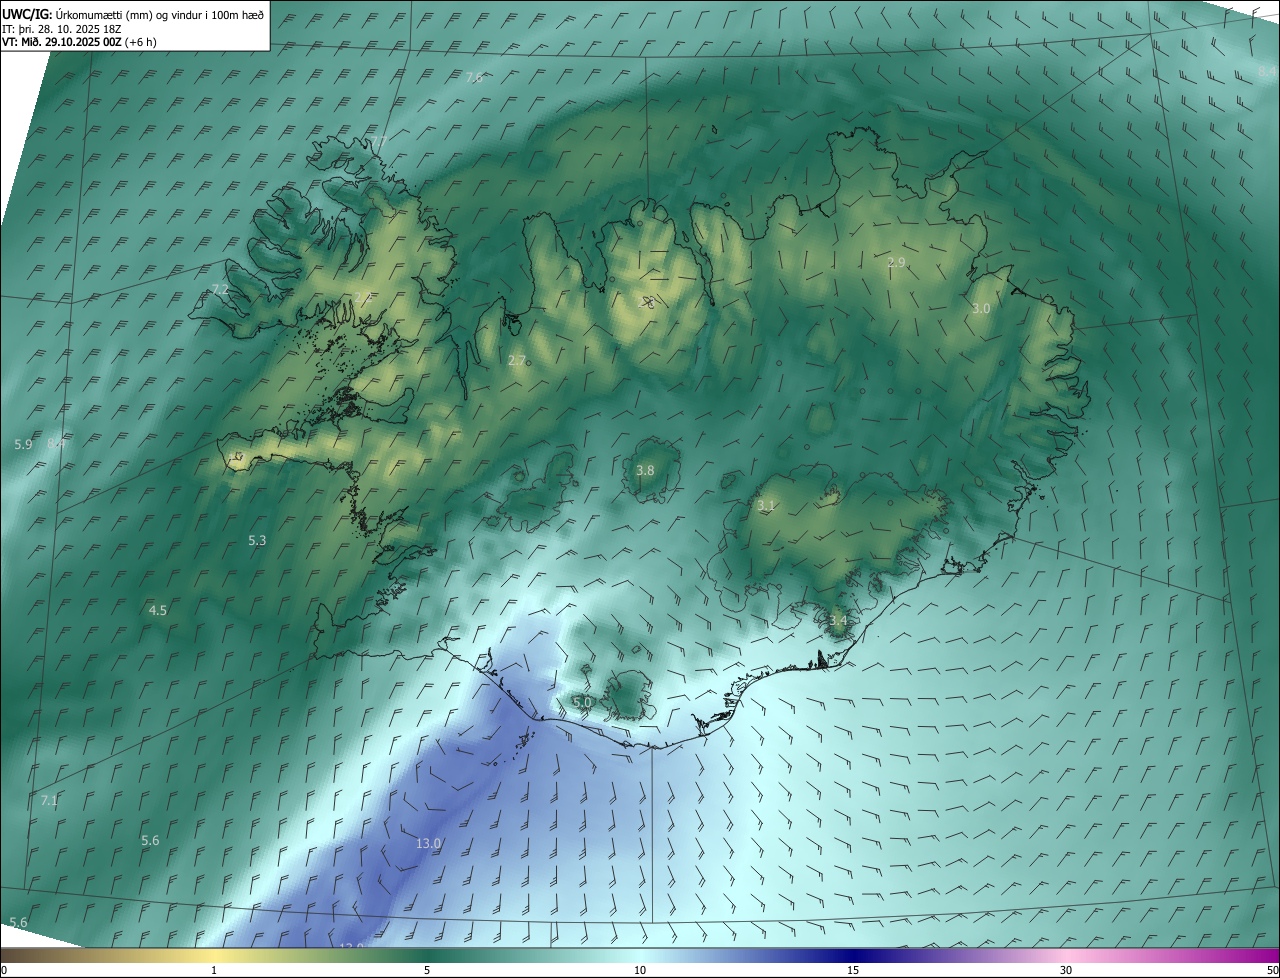Pick the 2.2 precipitation label
The width and height of the screenshot is (1280, 978).
pyautogui.click(x=362, y=297)
